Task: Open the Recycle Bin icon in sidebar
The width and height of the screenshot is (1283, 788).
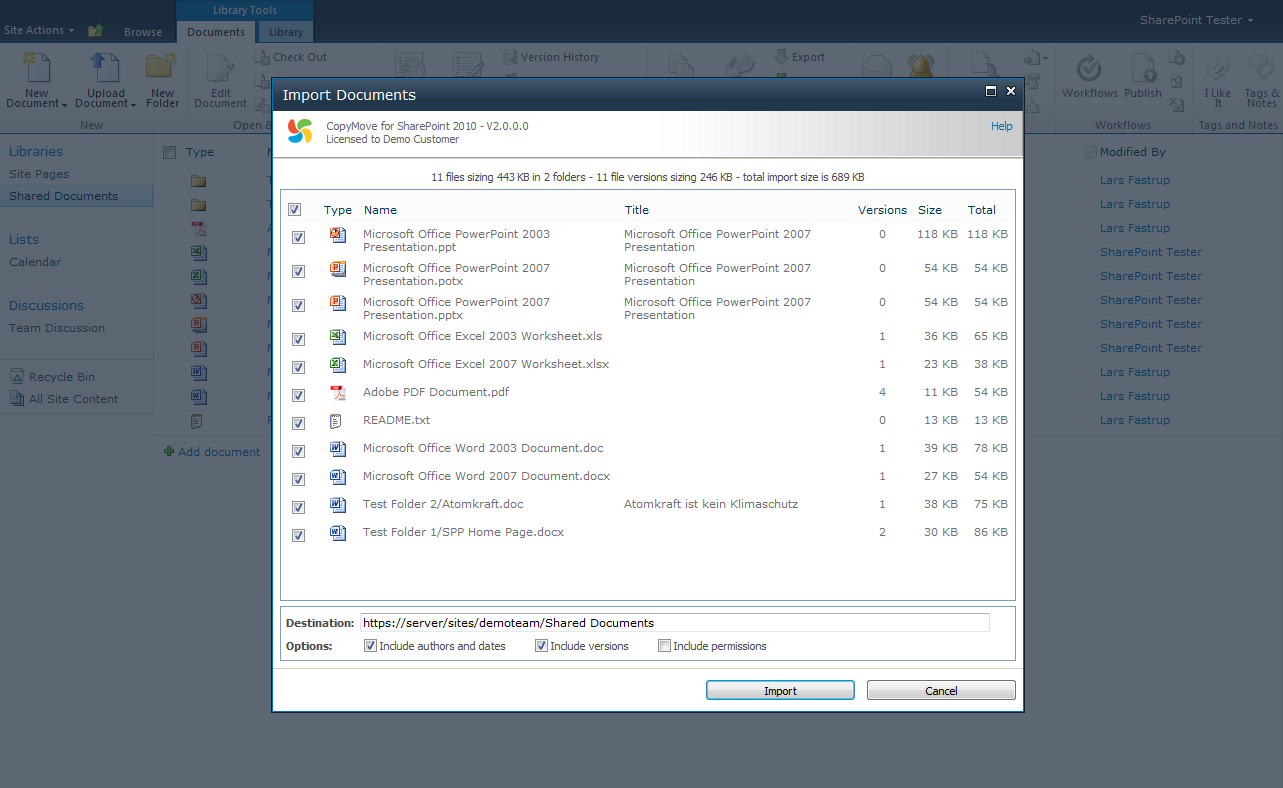Action: click(x=17, y=377)
